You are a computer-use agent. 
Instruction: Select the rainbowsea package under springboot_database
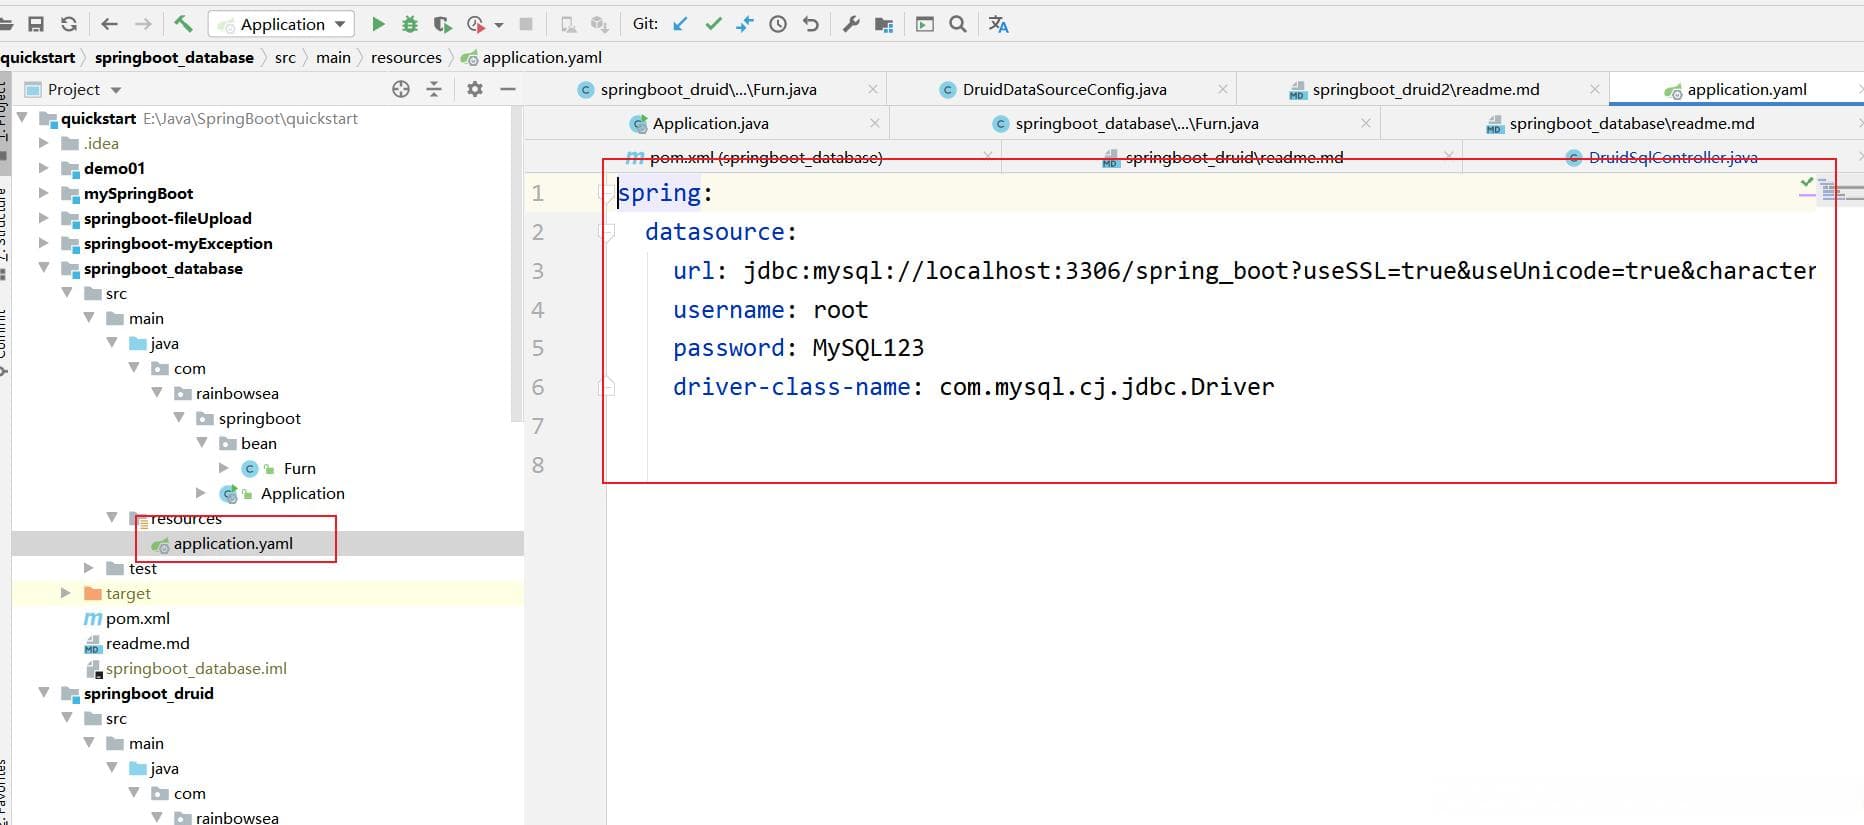tap(237, 393)
